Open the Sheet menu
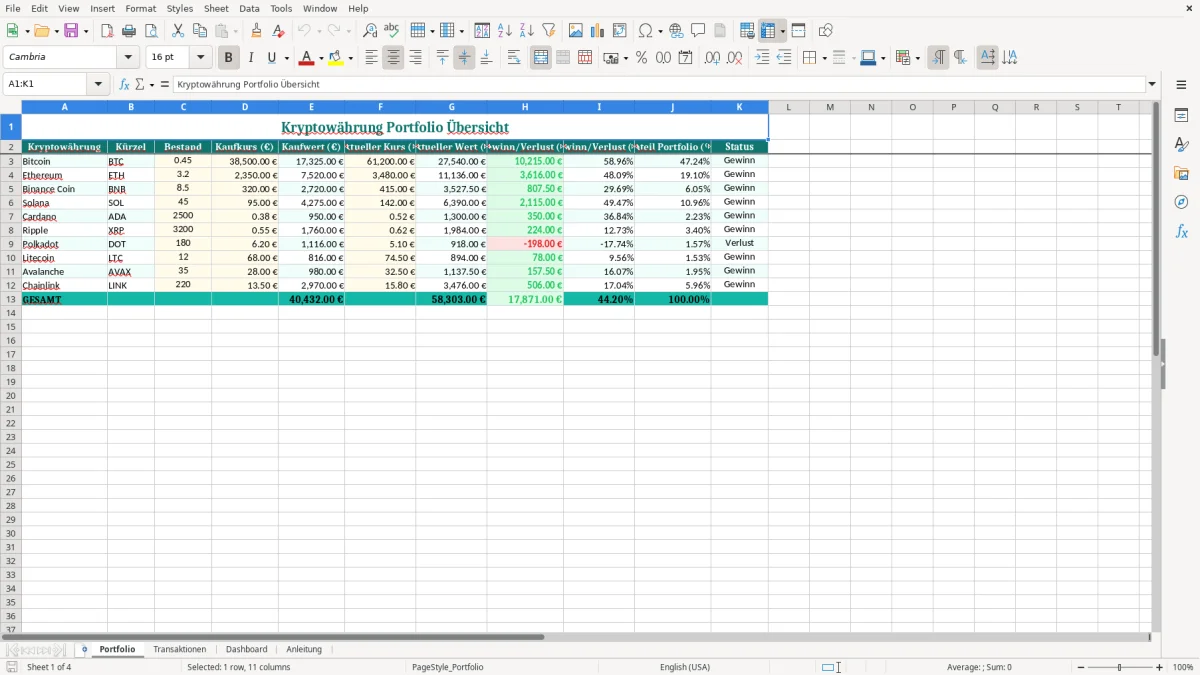The image size is (1200, 675). pos(216,8)
